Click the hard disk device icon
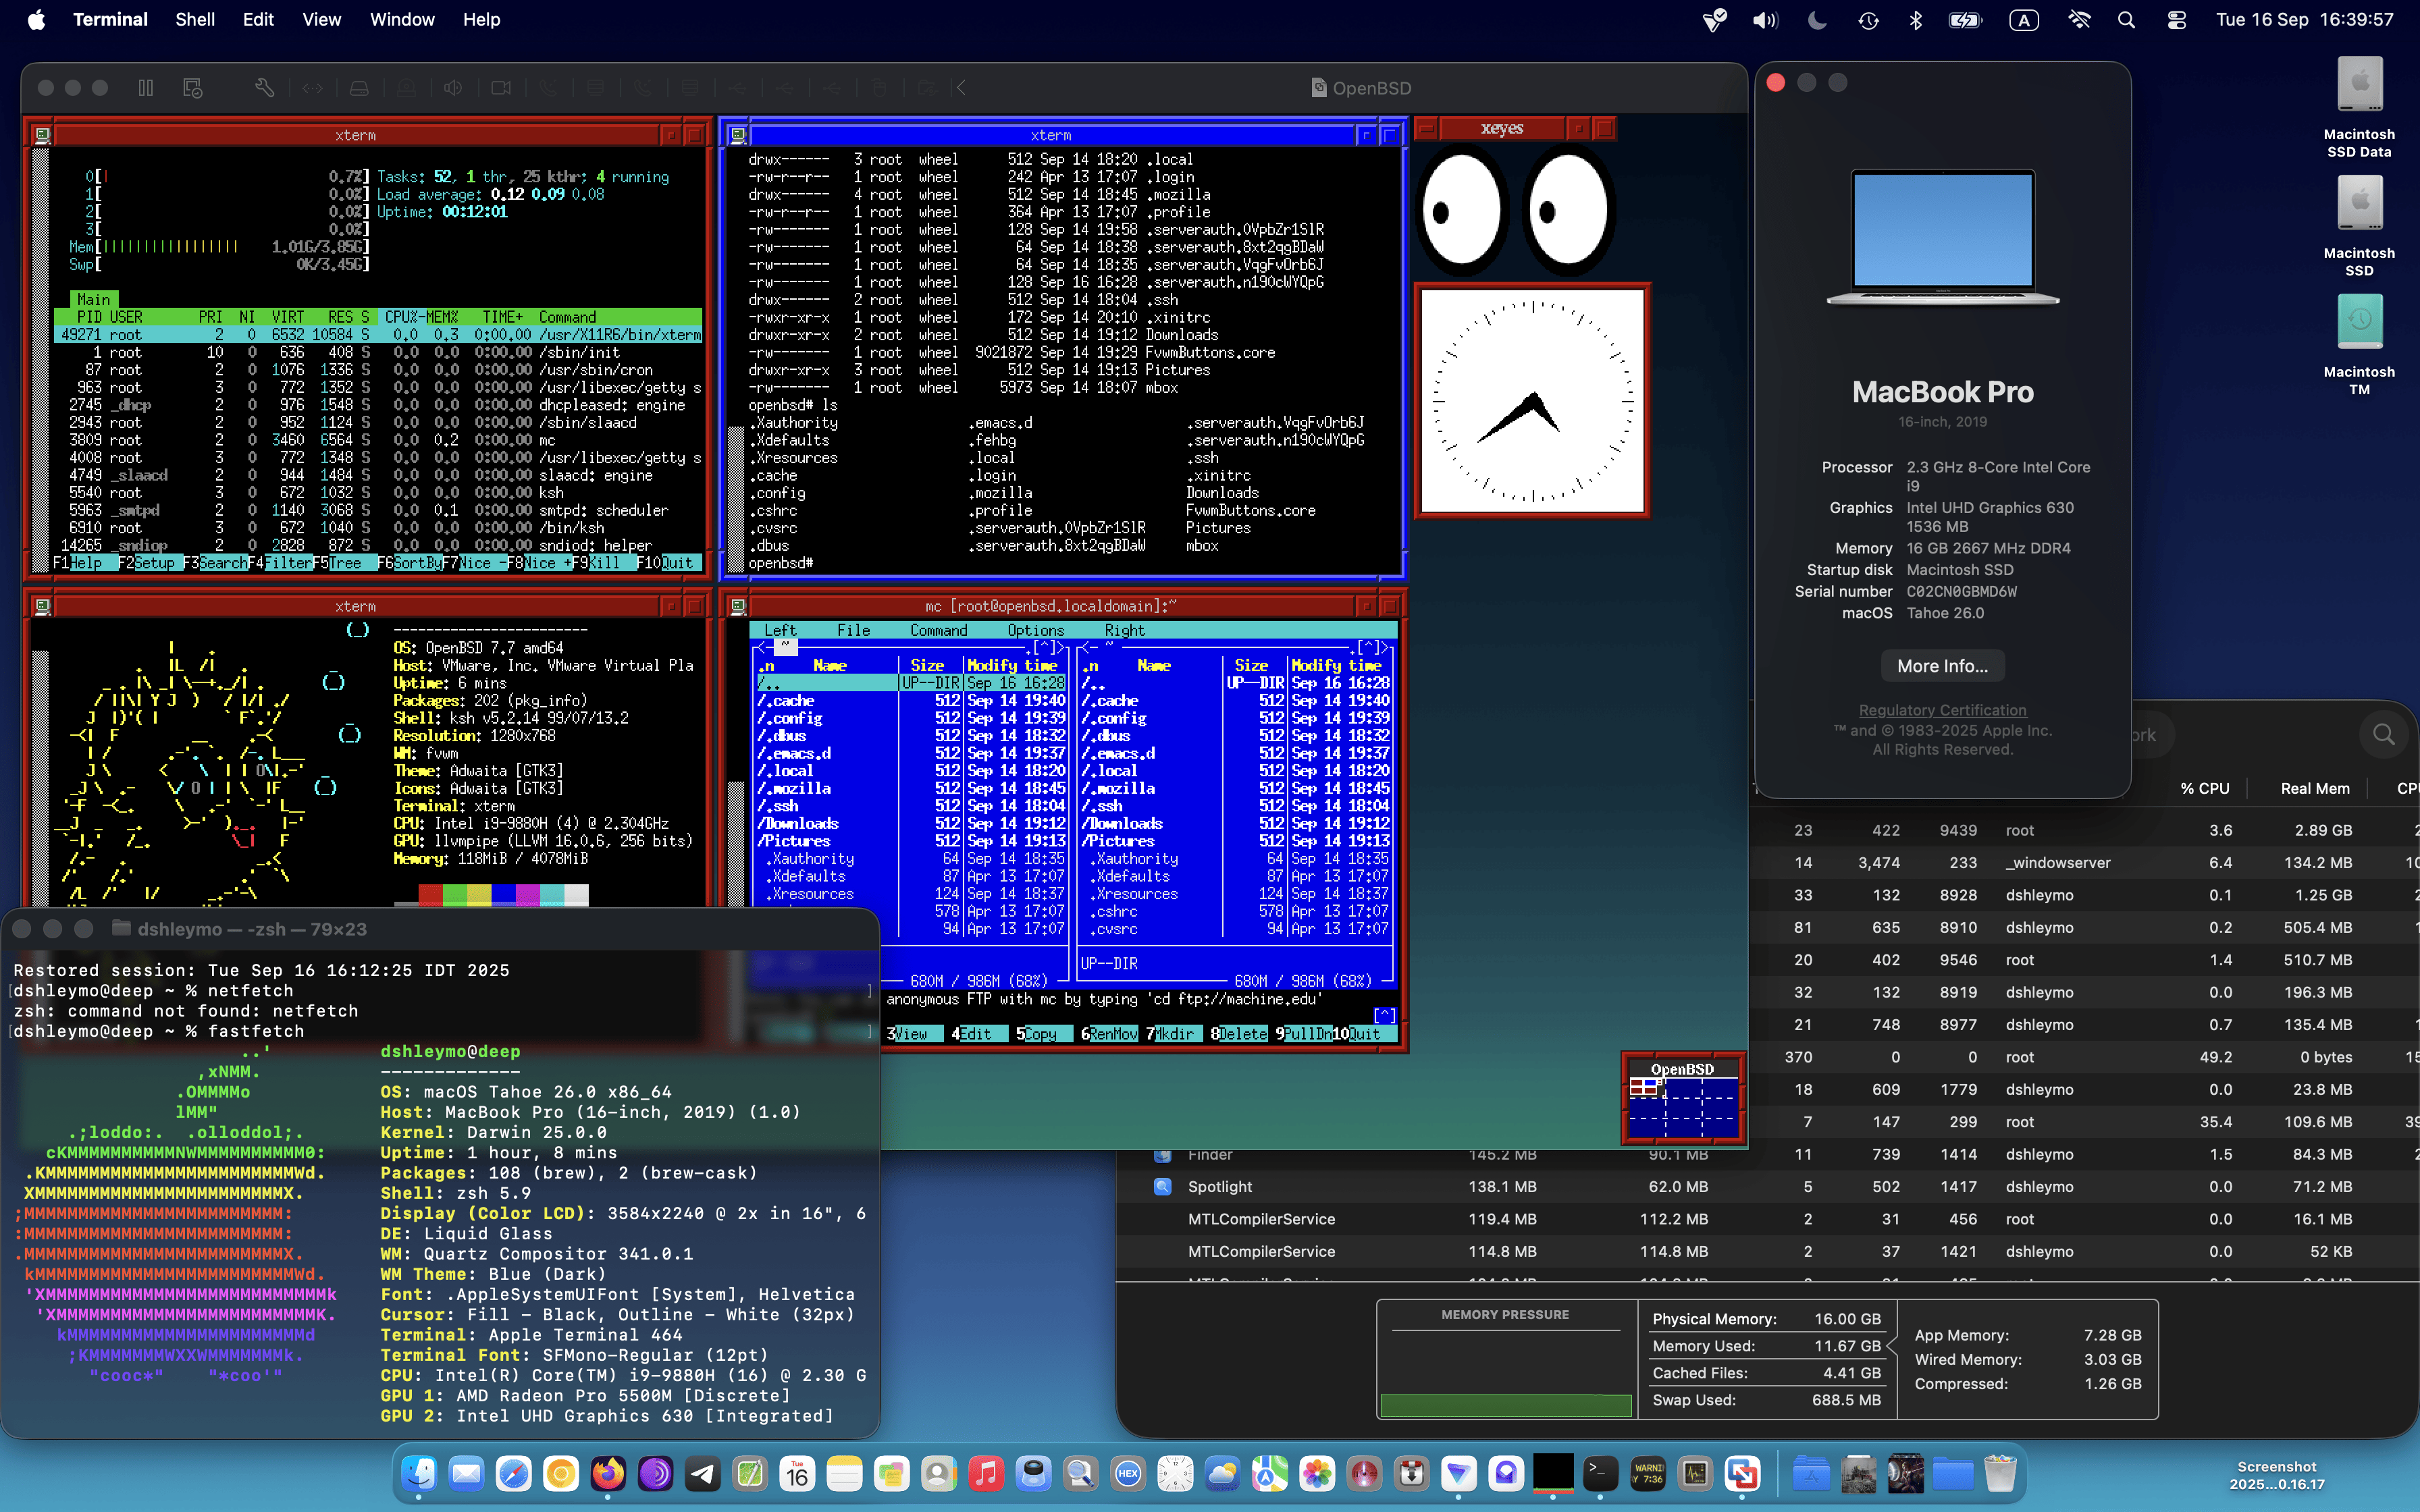The width and height of the screenshot is (2420, 1512). (x=359, y=88)
